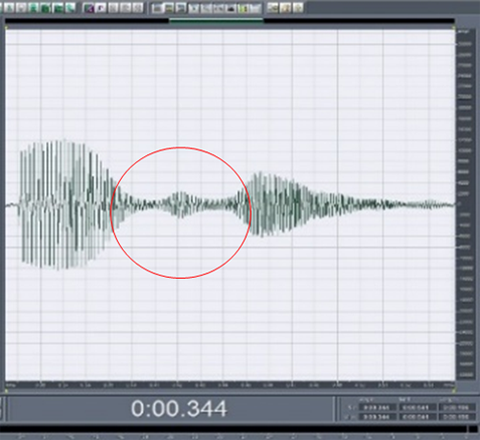480x440 pixels.
Task: Click the first icon of the rightmost toolbar group
Action: pos(272,8)
